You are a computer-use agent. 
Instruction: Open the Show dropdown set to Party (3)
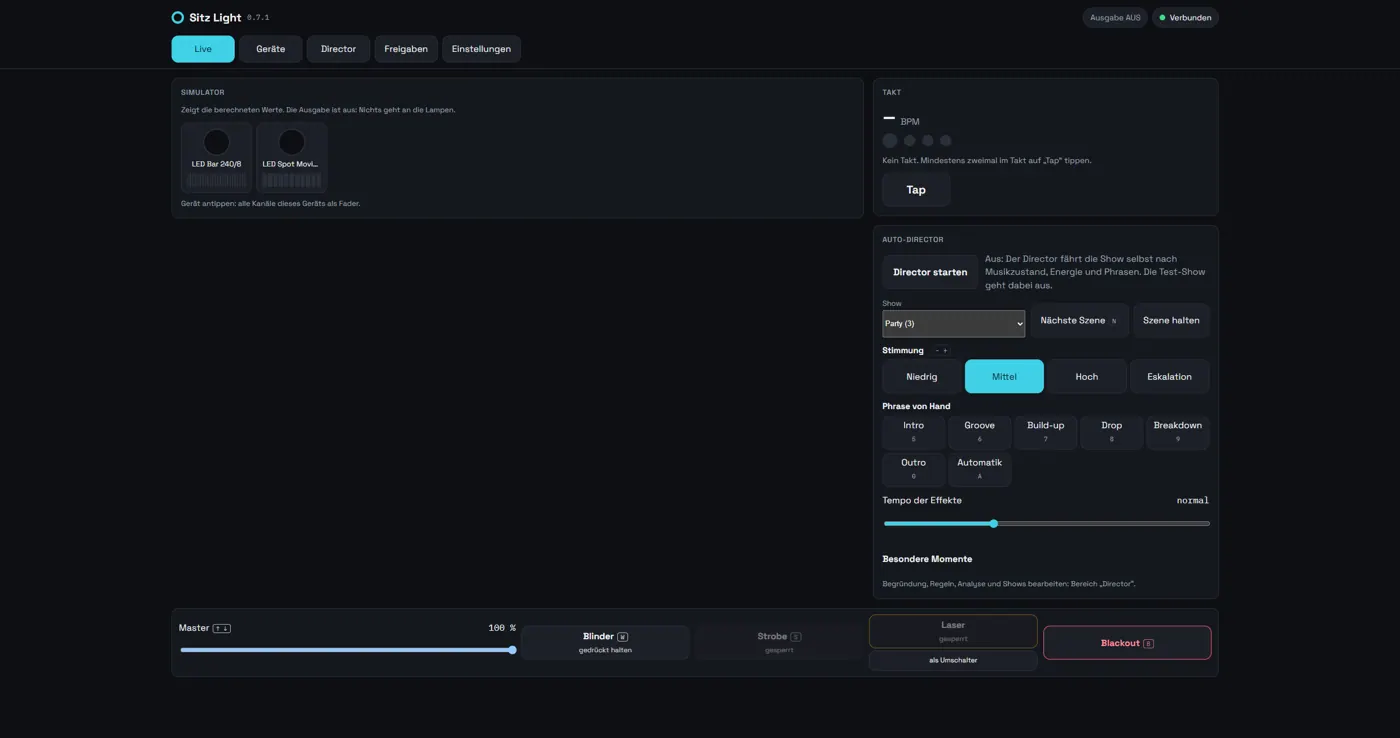[953, 324]
